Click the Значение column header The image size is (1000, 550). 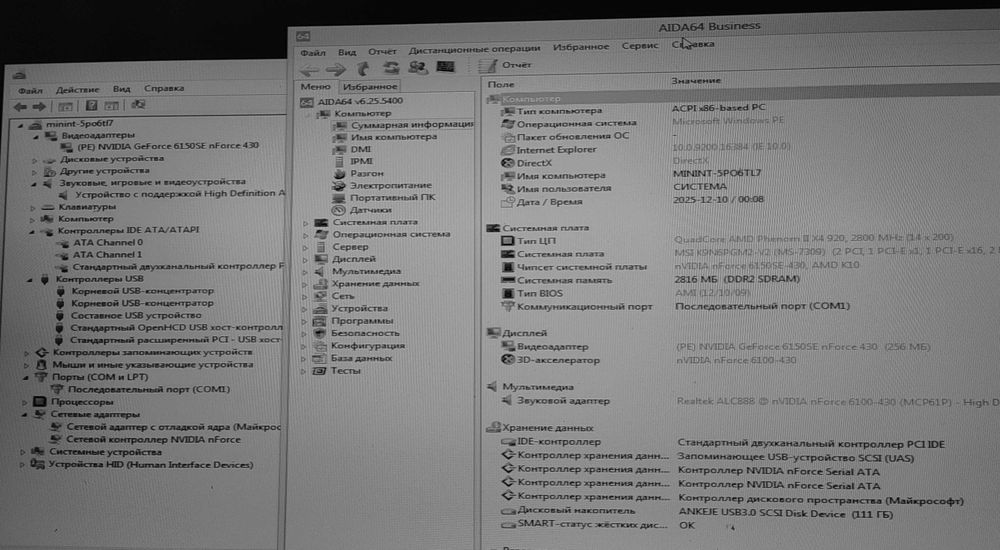point(696,81)
